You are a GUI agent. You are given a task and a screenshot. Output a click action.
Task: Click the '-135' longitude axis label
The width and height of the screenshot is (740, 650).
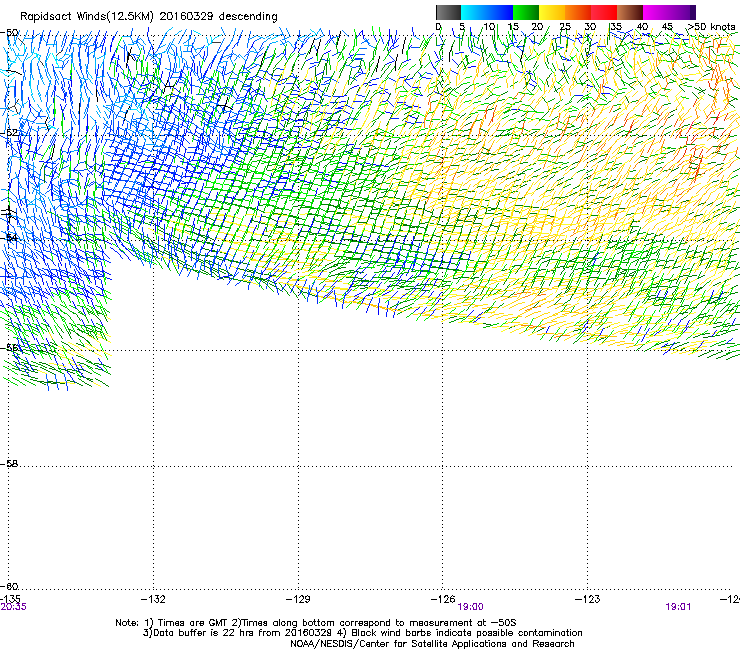click(x=10, y=599)
